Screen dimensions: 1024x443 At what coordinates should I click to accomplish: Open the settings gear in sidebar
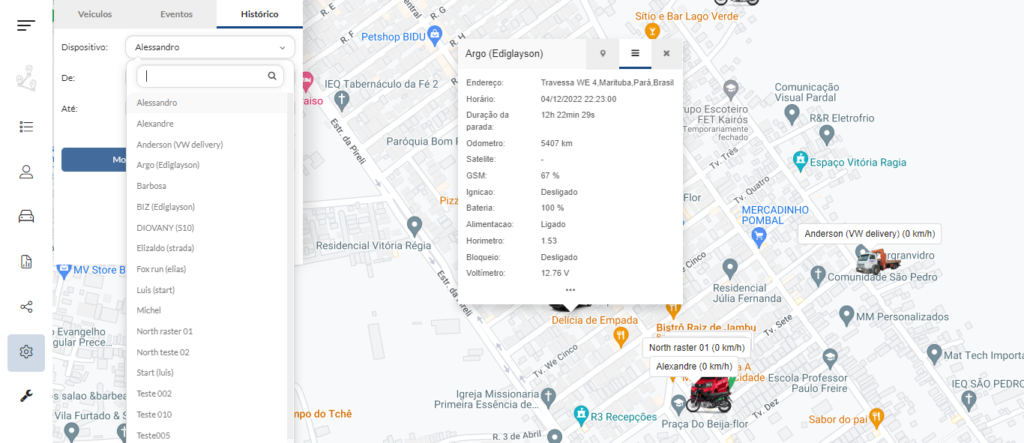click(x=26, y=352)
